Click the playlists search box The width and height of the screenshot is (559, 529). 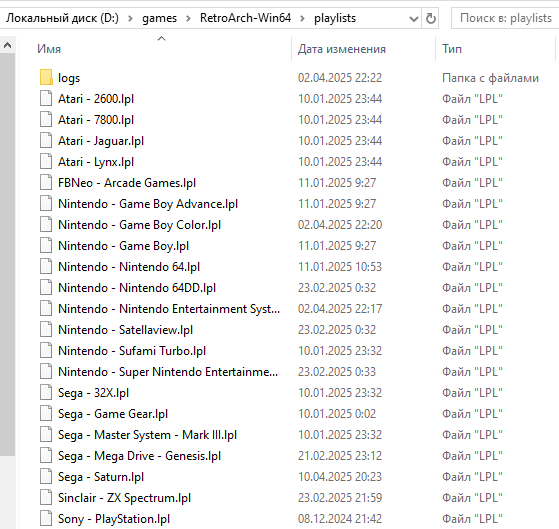point(506,18)
